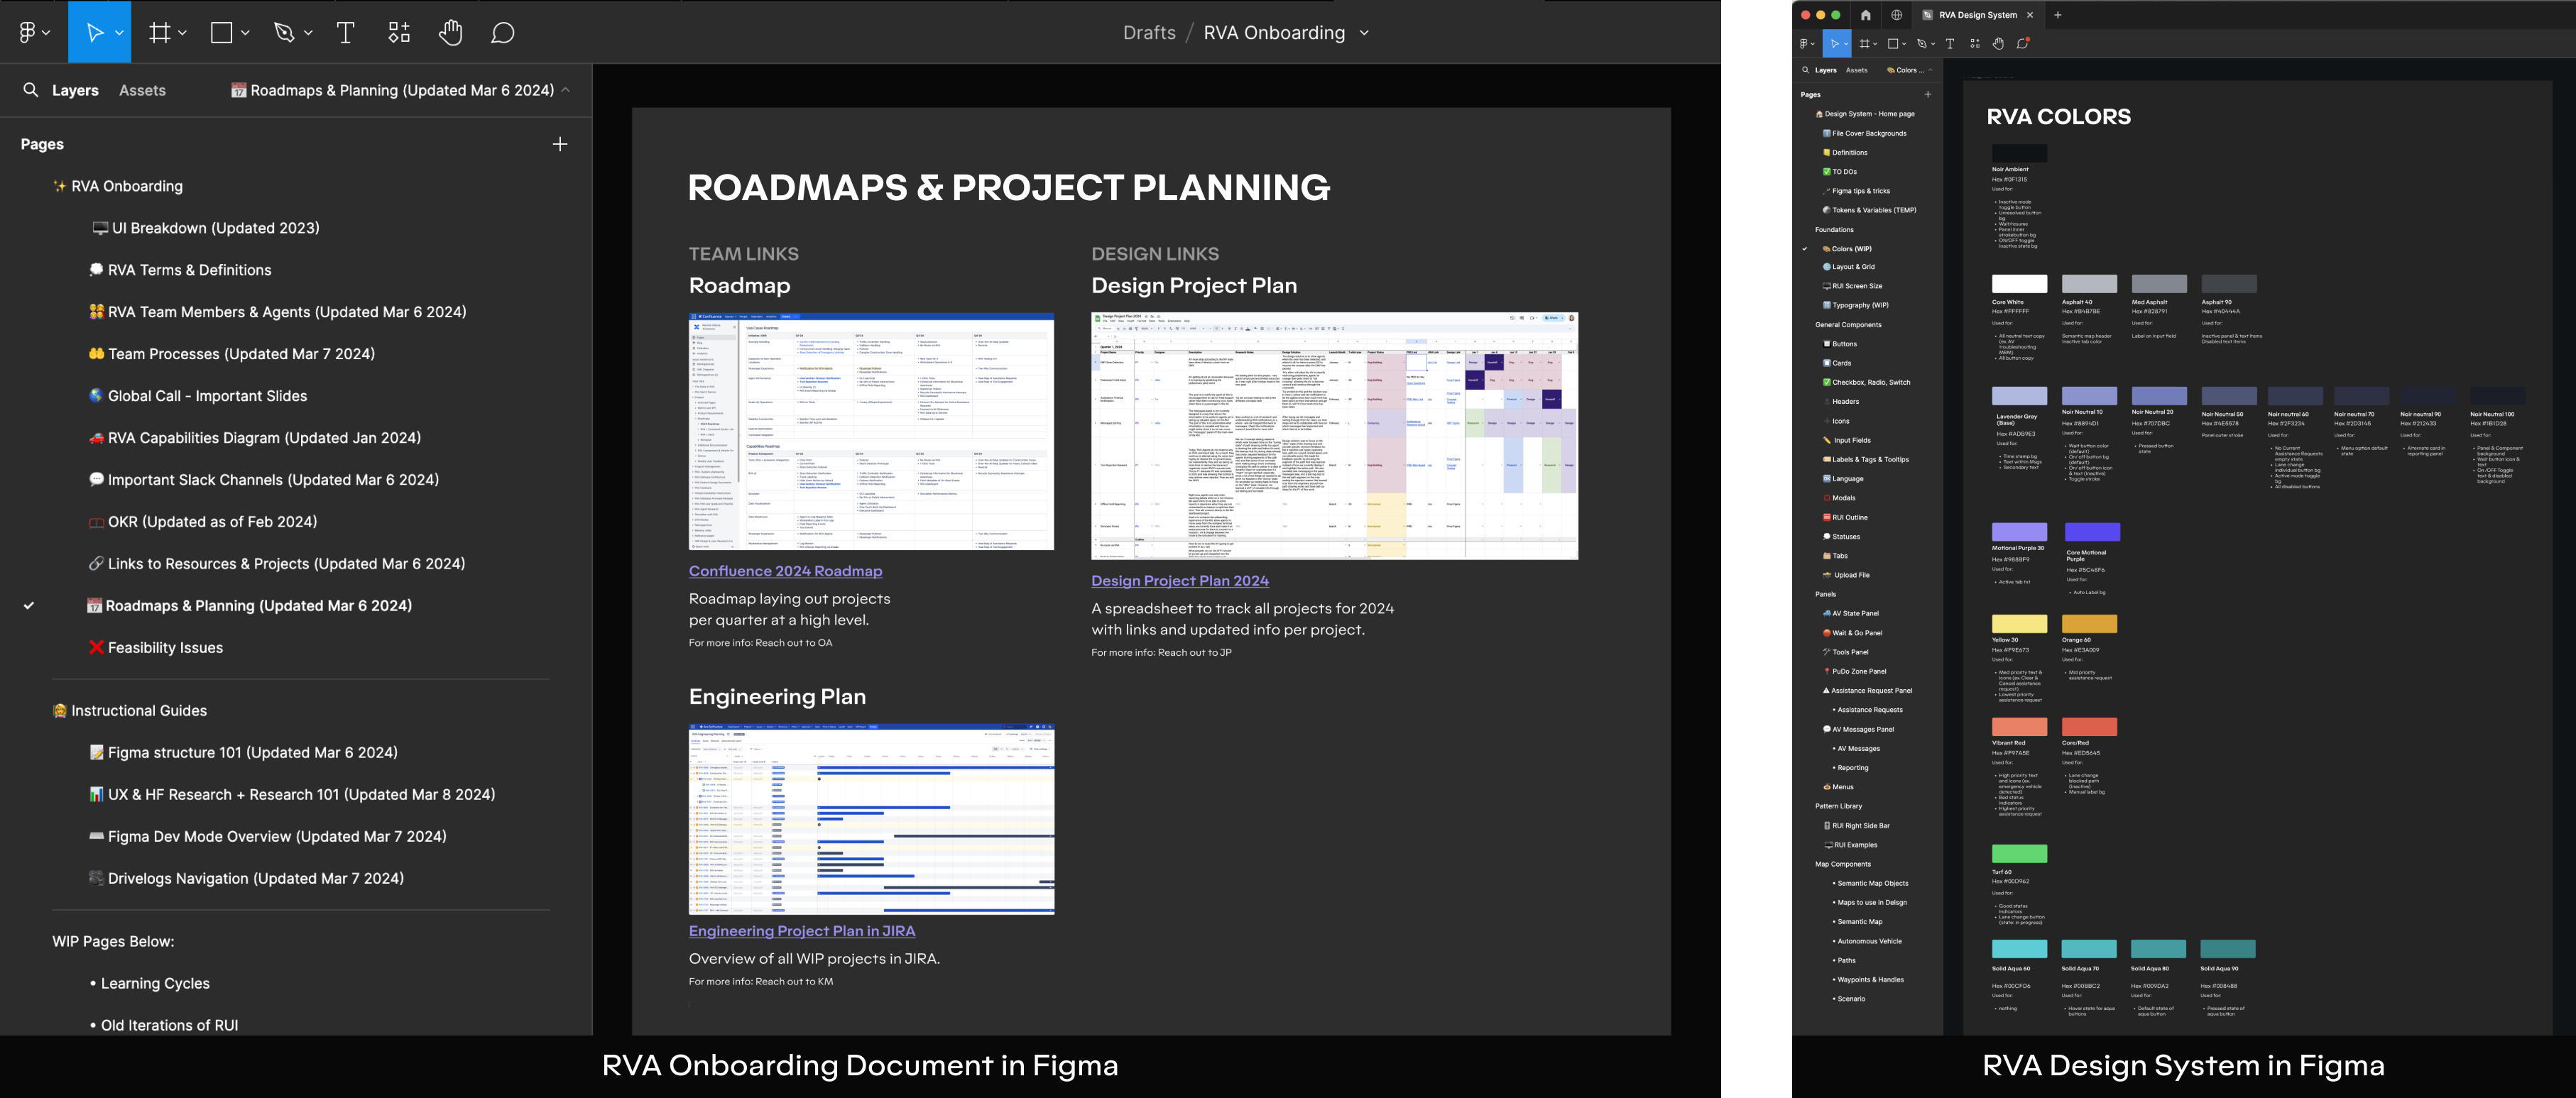Click Engineering Plan JIRA screenshot thumbnail
Viewport: 2576px width, 1098px height.
[x=871, y=819]
